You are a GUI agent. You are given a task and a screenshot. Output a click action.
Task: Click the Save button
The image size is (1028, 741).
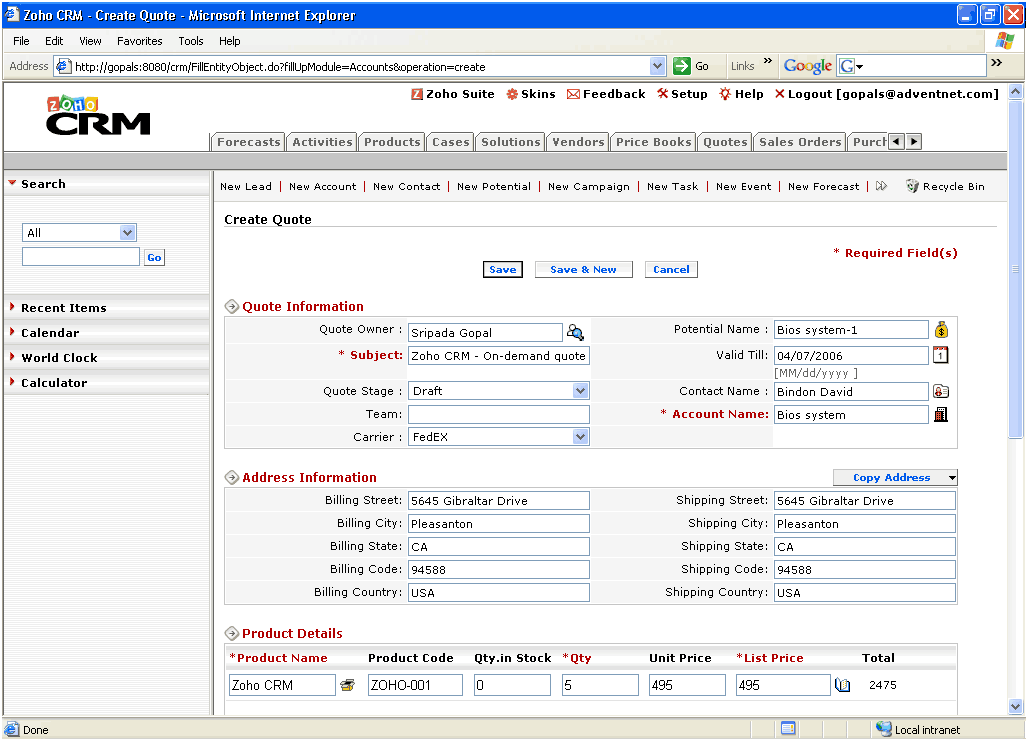point(502,270)
